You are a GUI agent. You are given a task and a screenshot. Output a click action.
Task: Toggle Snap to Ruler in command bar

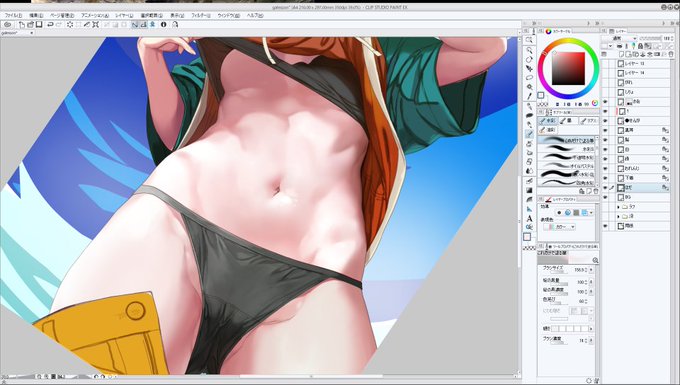(x=135, y=25)
